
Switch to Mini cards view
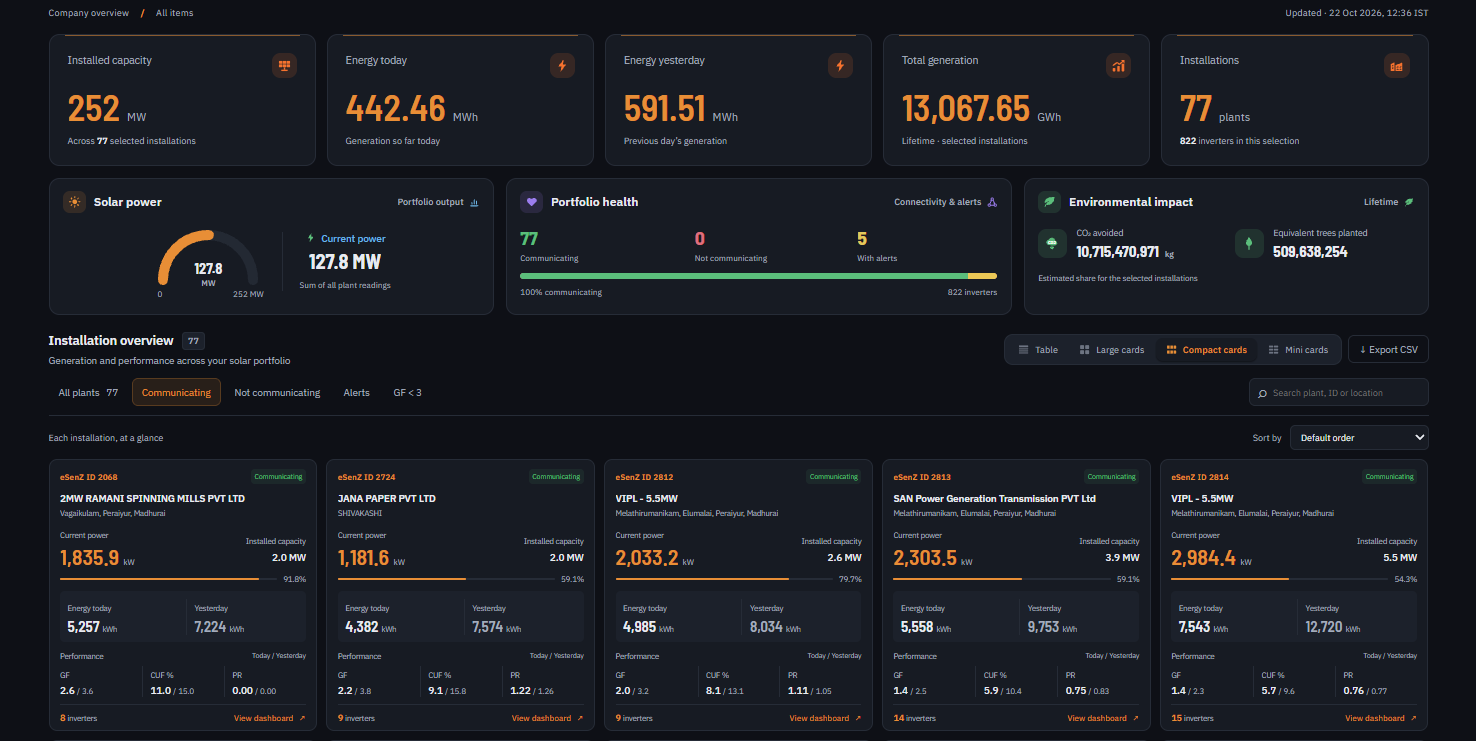click(x=1298, y=350)
